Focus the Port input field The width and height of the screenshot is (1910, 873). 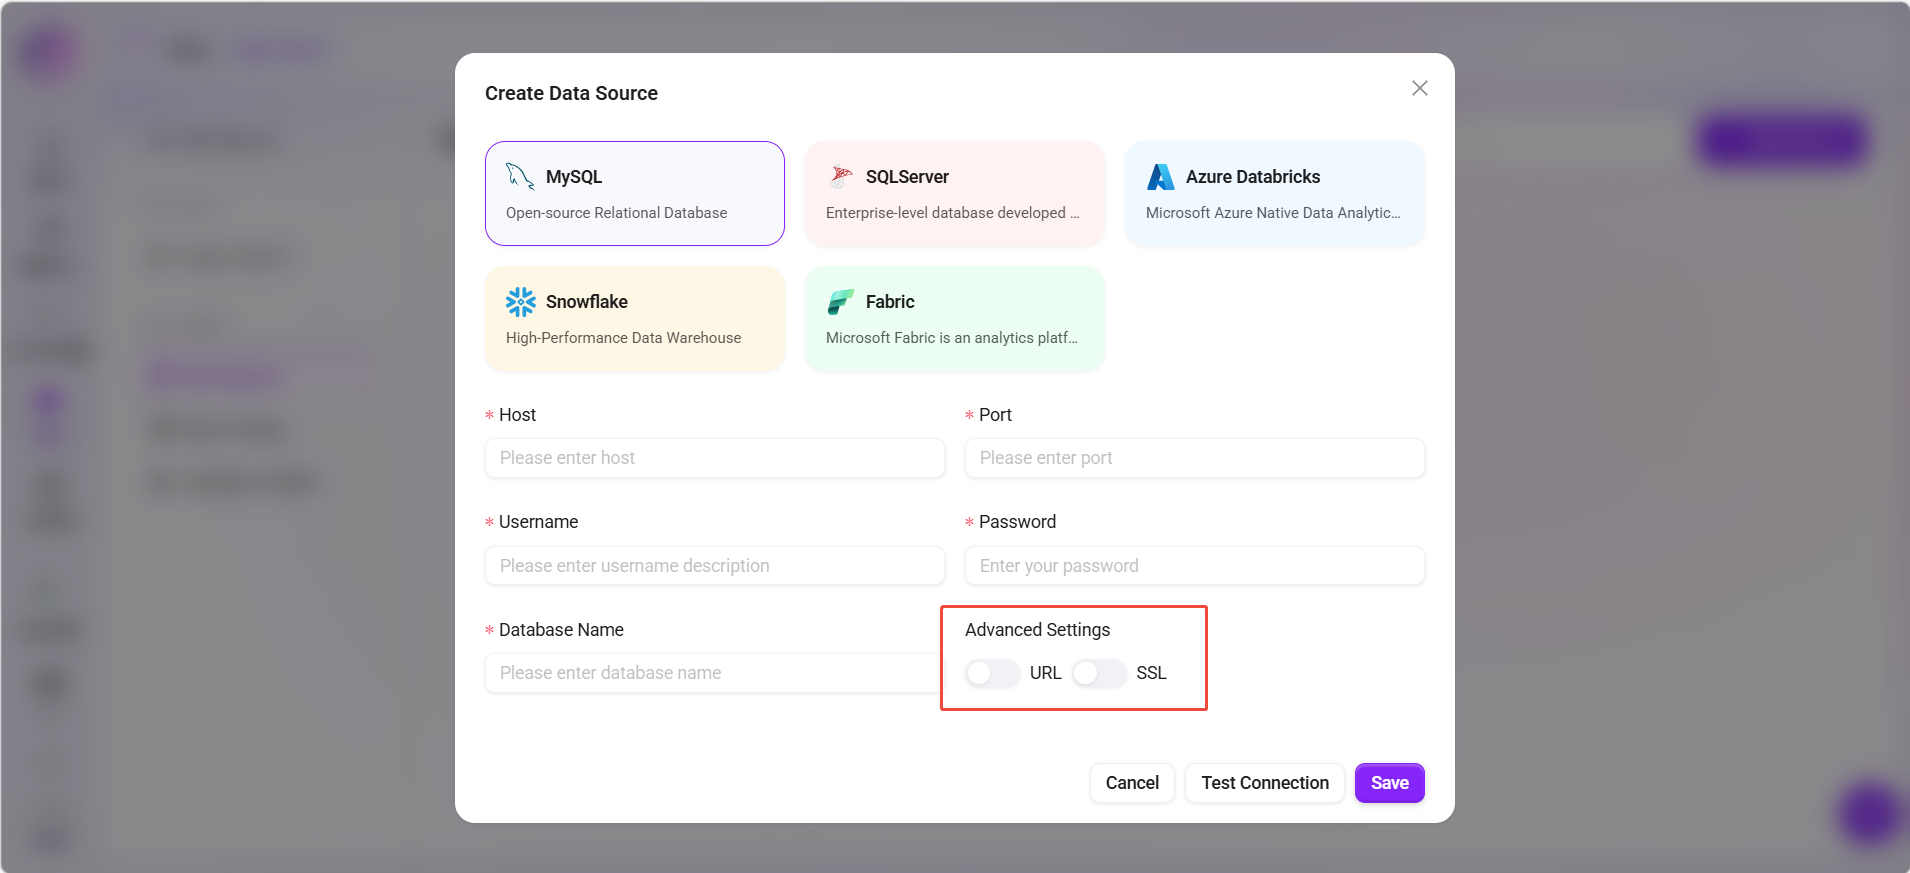[x=1195, y=458]
